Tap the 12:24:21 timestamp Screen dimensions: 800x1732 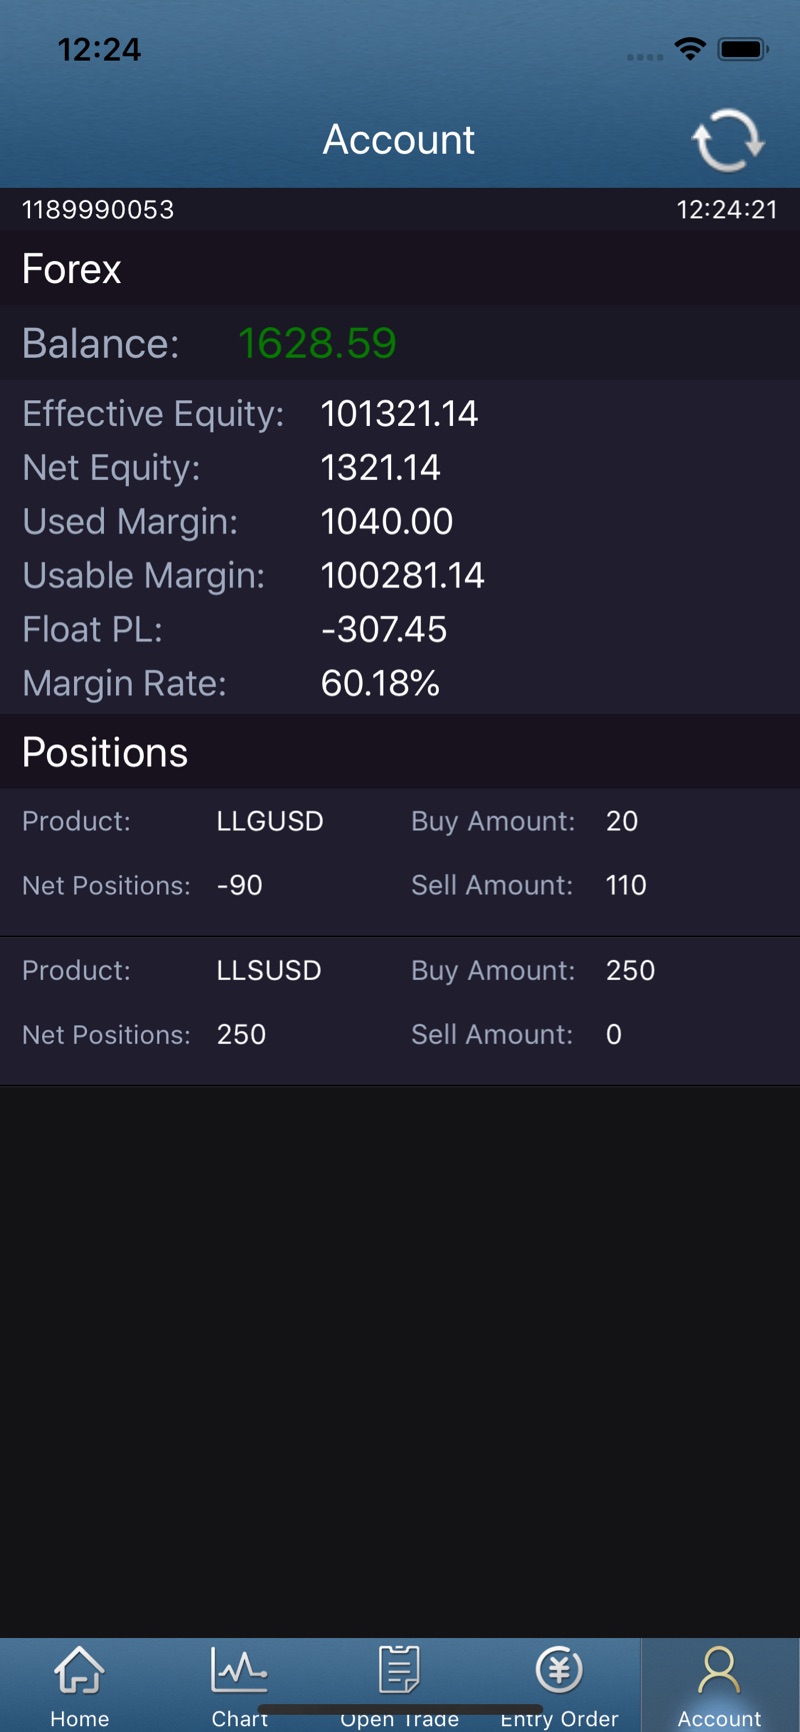(x=727, y=209)
